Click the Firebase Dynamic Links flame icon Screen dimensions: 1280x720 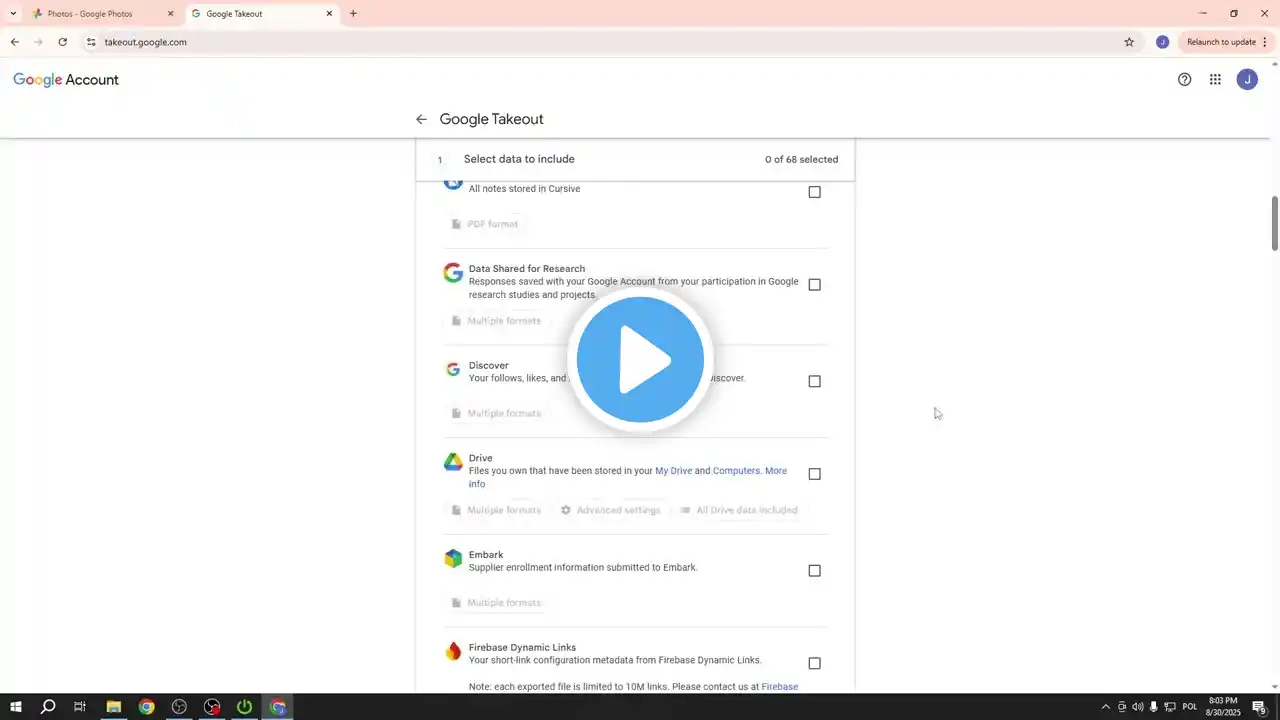pyautogui.click(x=453, y=652)
